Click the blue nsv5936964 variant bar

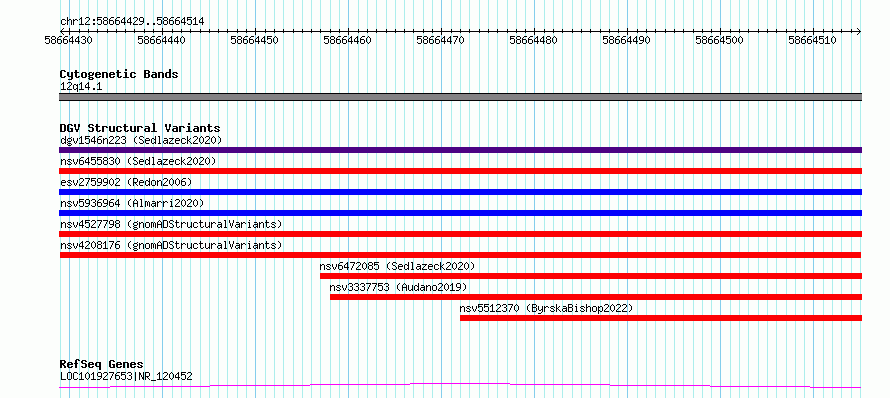point(460,213)
